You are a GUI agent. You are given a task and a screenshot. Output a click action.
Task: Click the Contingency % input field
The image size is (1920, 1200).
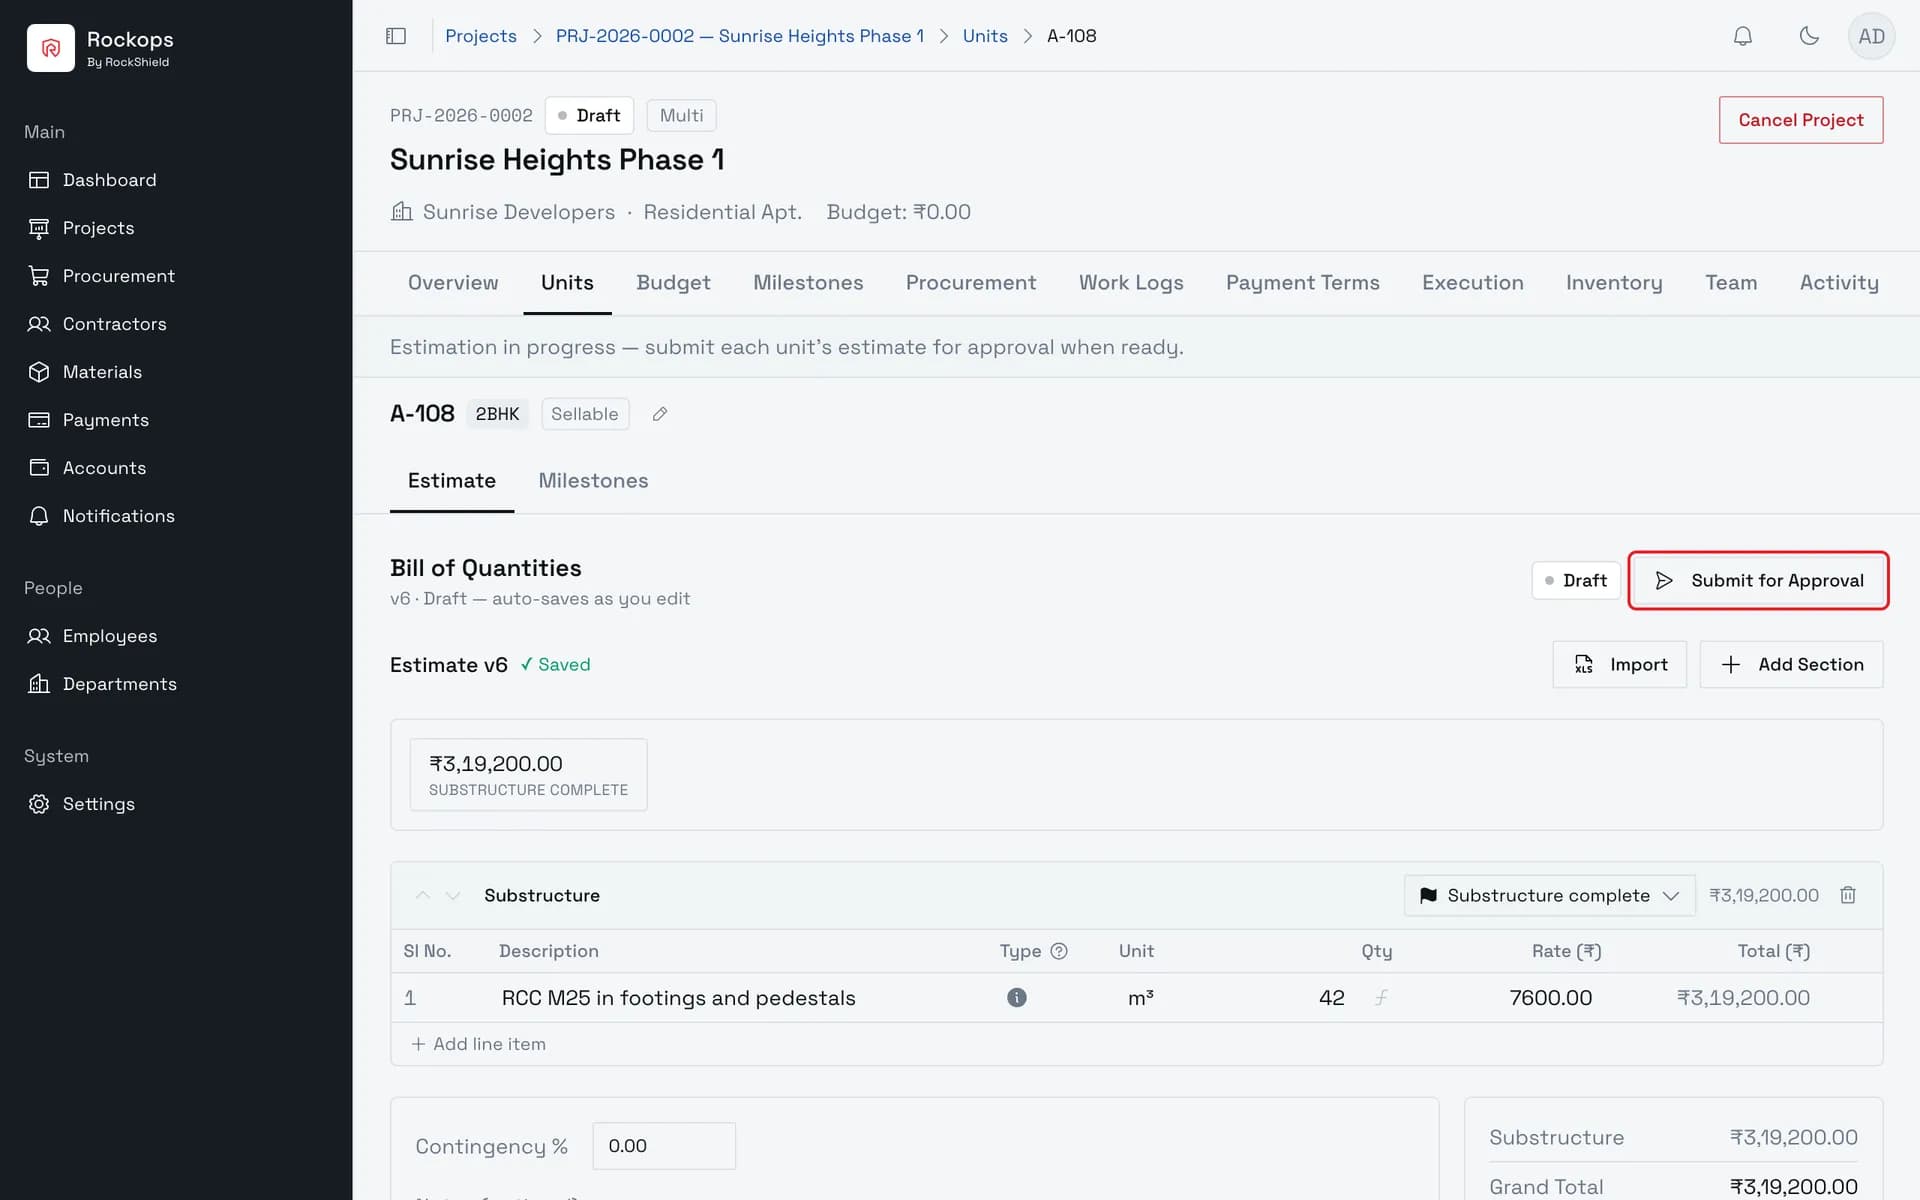click(664, 1146)
